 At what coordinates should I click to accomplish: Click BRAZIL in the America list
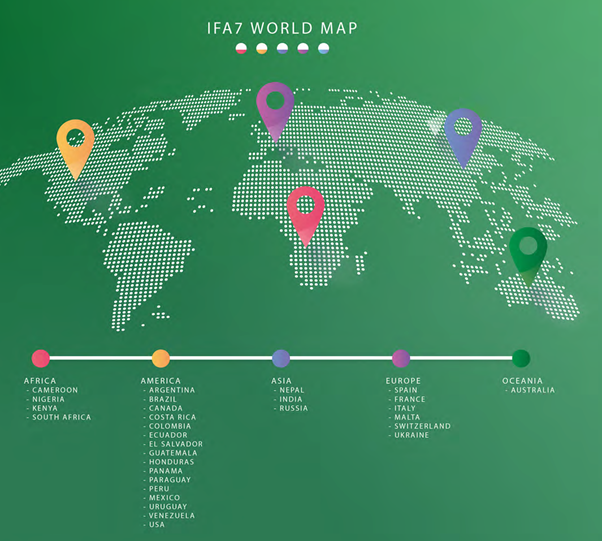coord(163,399)
